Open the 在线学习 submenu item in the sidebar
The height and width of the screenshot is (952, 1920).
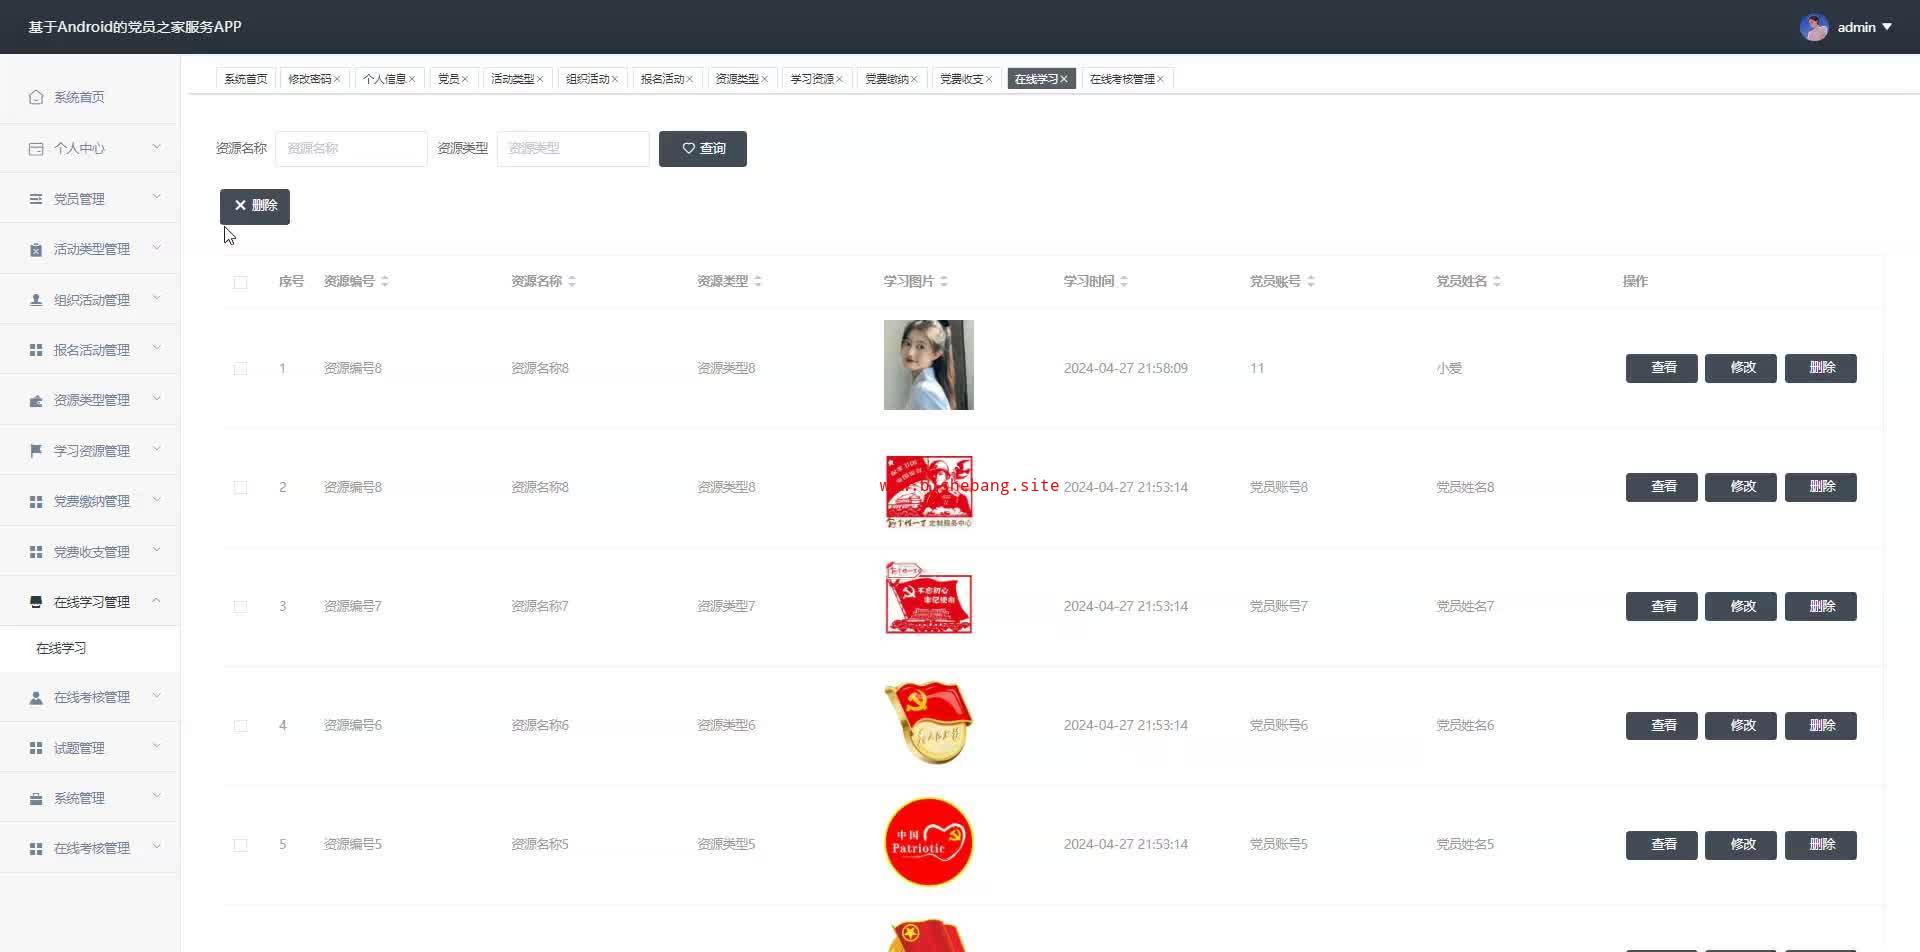[x=61, y=648]
